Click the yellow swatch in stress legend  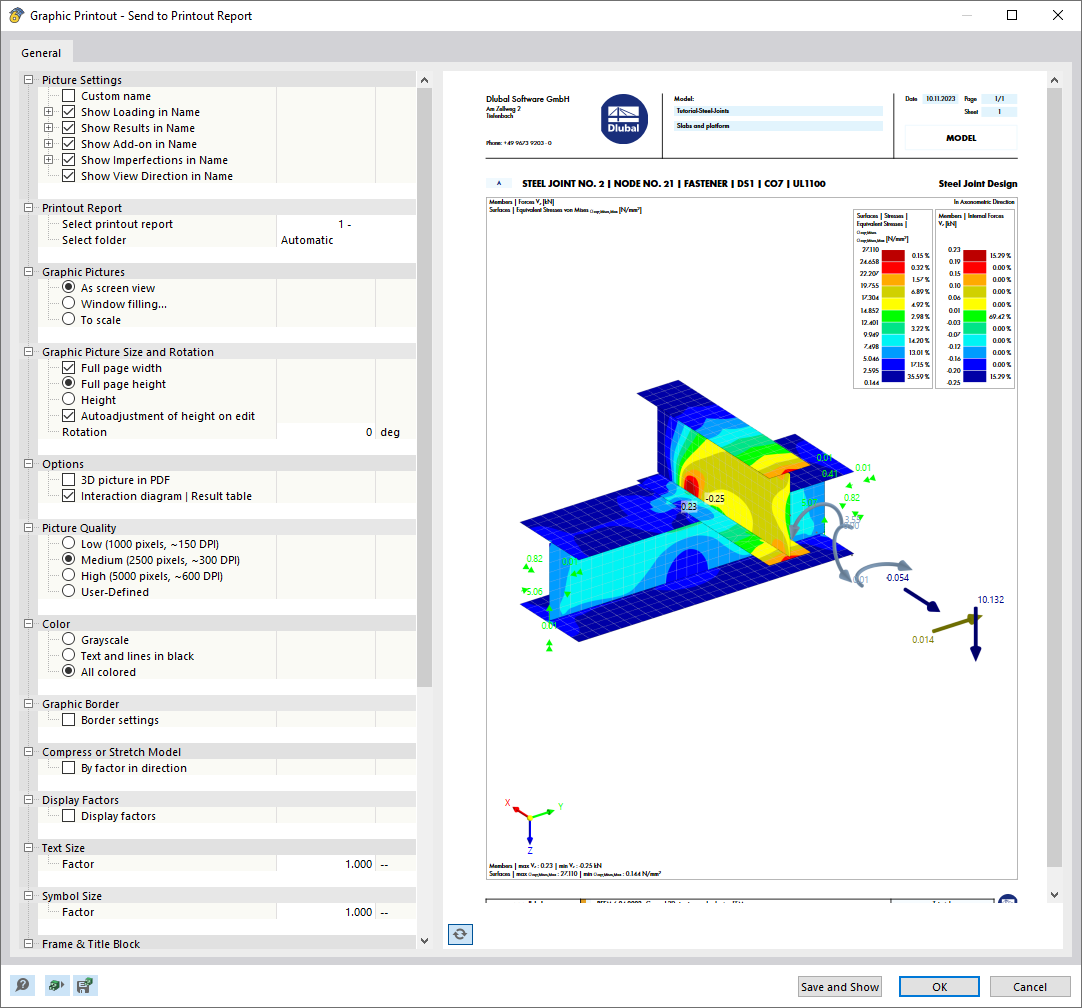pyautogui.click(x=893, y=304)
